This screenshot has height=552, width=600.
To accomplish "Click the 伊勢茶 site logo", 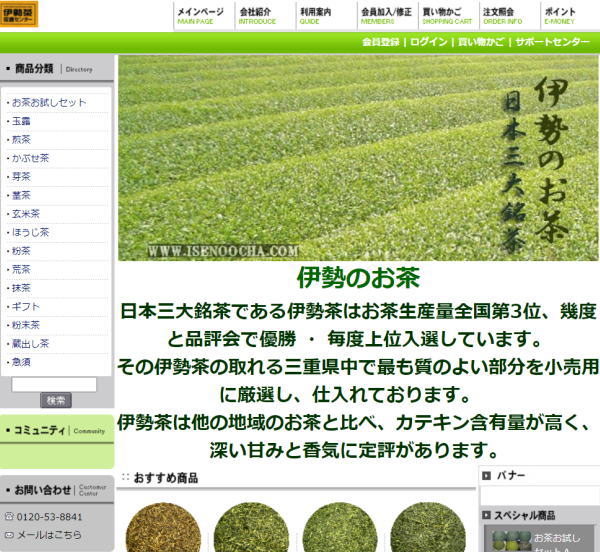I will point(20,14).
